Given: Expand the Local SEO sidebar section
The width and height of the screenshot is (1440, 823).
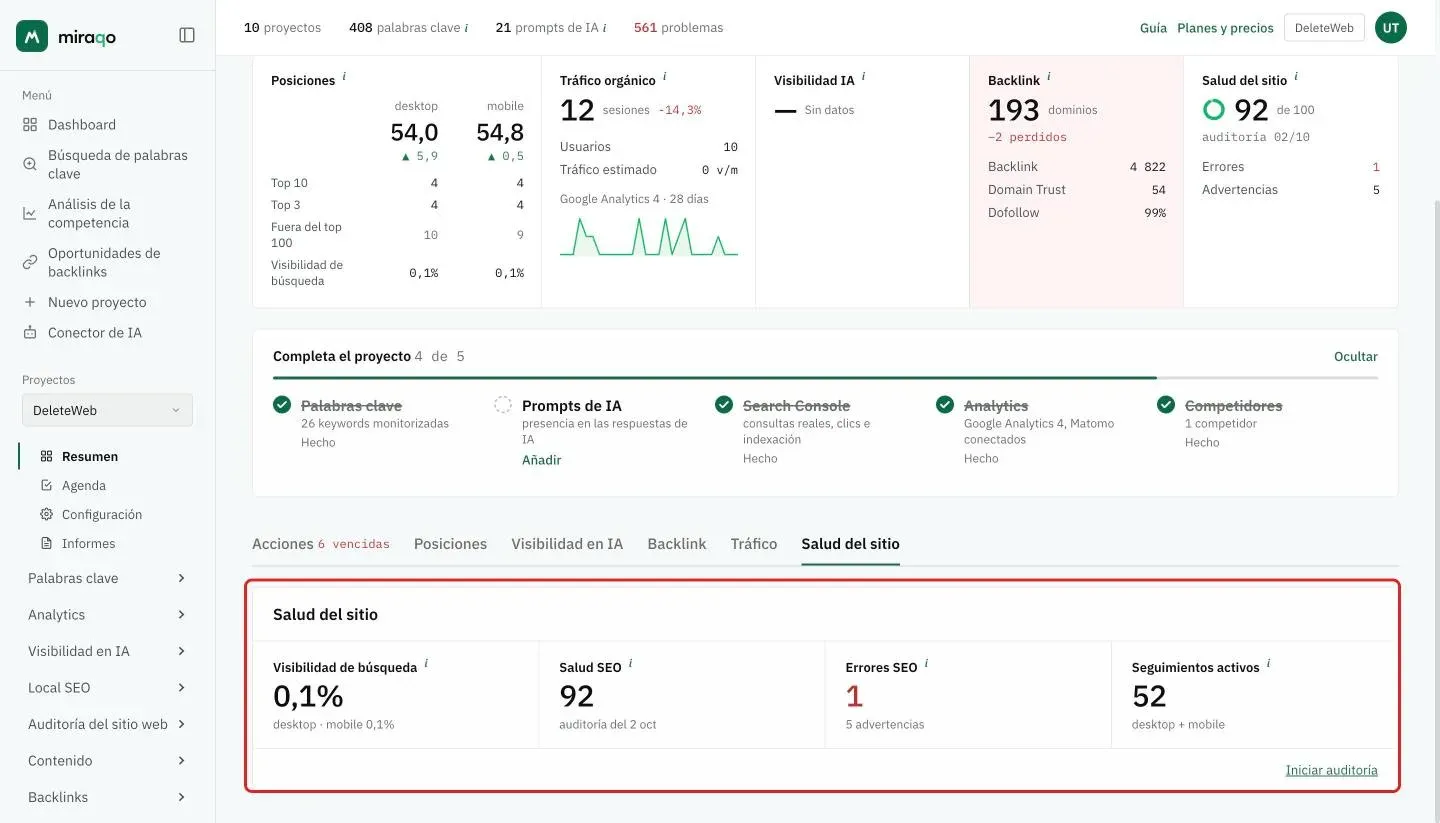Looking at the screenshot, I should [107, 688].
